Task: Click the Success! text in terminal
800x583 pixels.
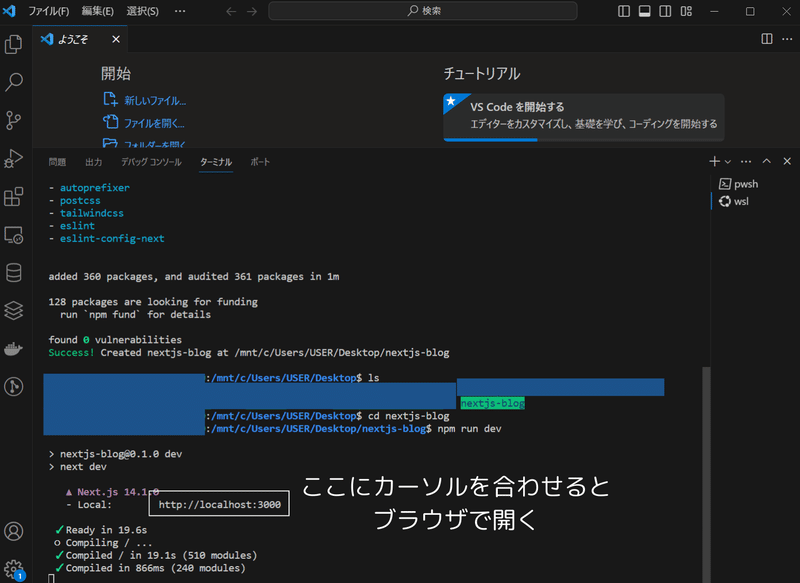Action: [x=71, y=352]
